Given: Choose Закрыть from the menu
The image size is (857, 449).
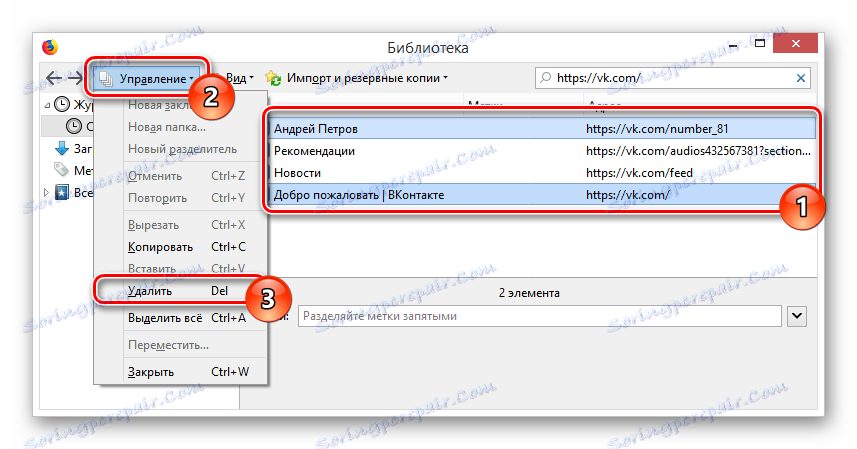Looking at the screenshot, I should pyautogui.click(x=180, y=372).
